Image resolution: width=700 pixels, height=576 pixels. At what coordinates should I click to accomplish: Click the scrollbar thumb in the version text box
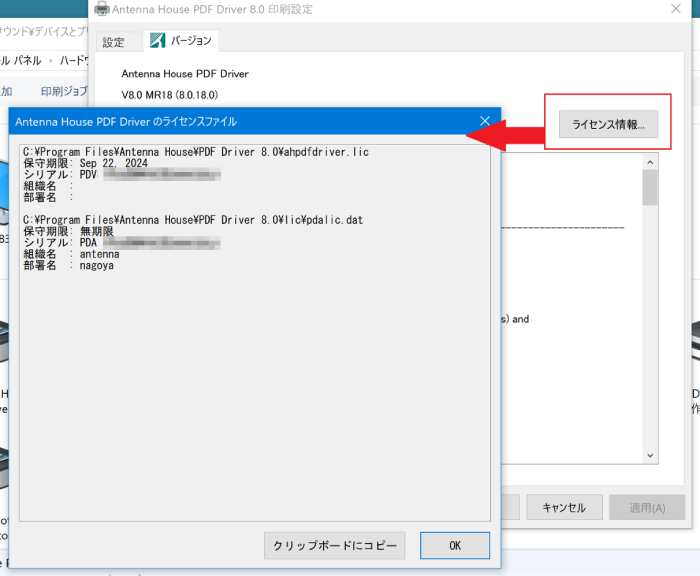[649, 187]
